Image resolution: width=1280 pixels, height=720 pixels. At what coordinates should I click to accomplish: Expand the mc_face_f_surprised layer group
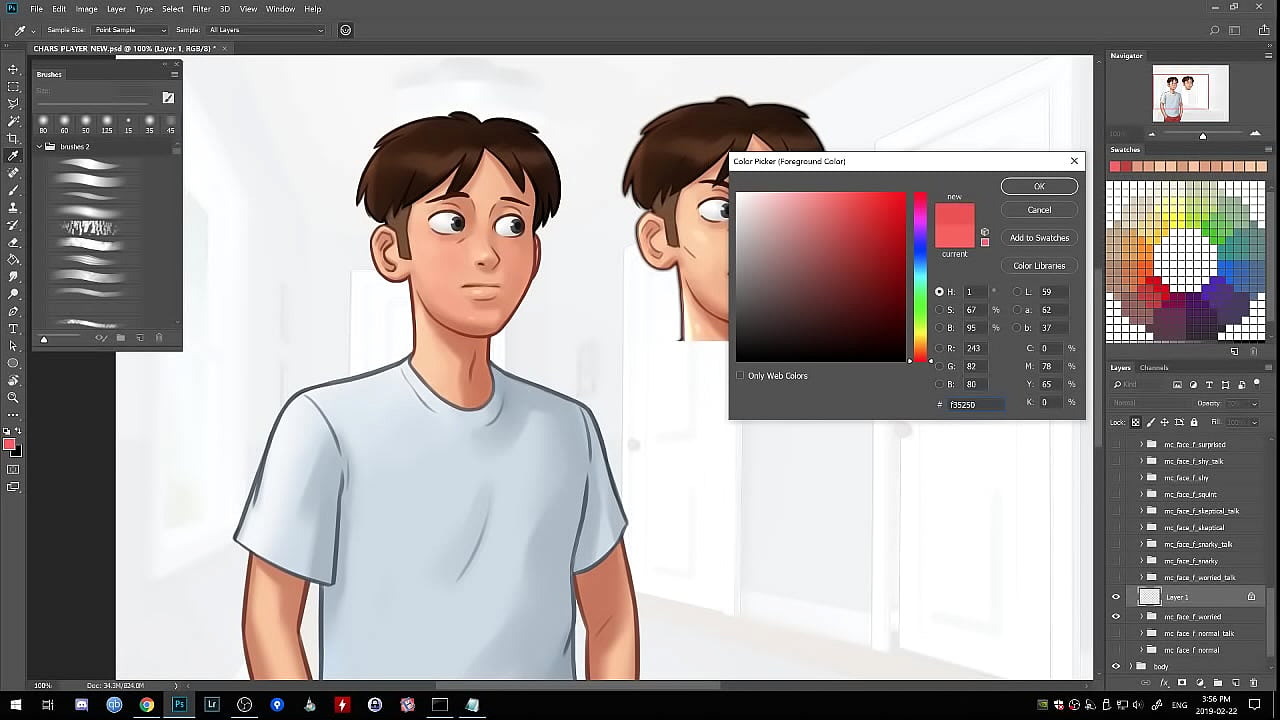[1141, 444]
